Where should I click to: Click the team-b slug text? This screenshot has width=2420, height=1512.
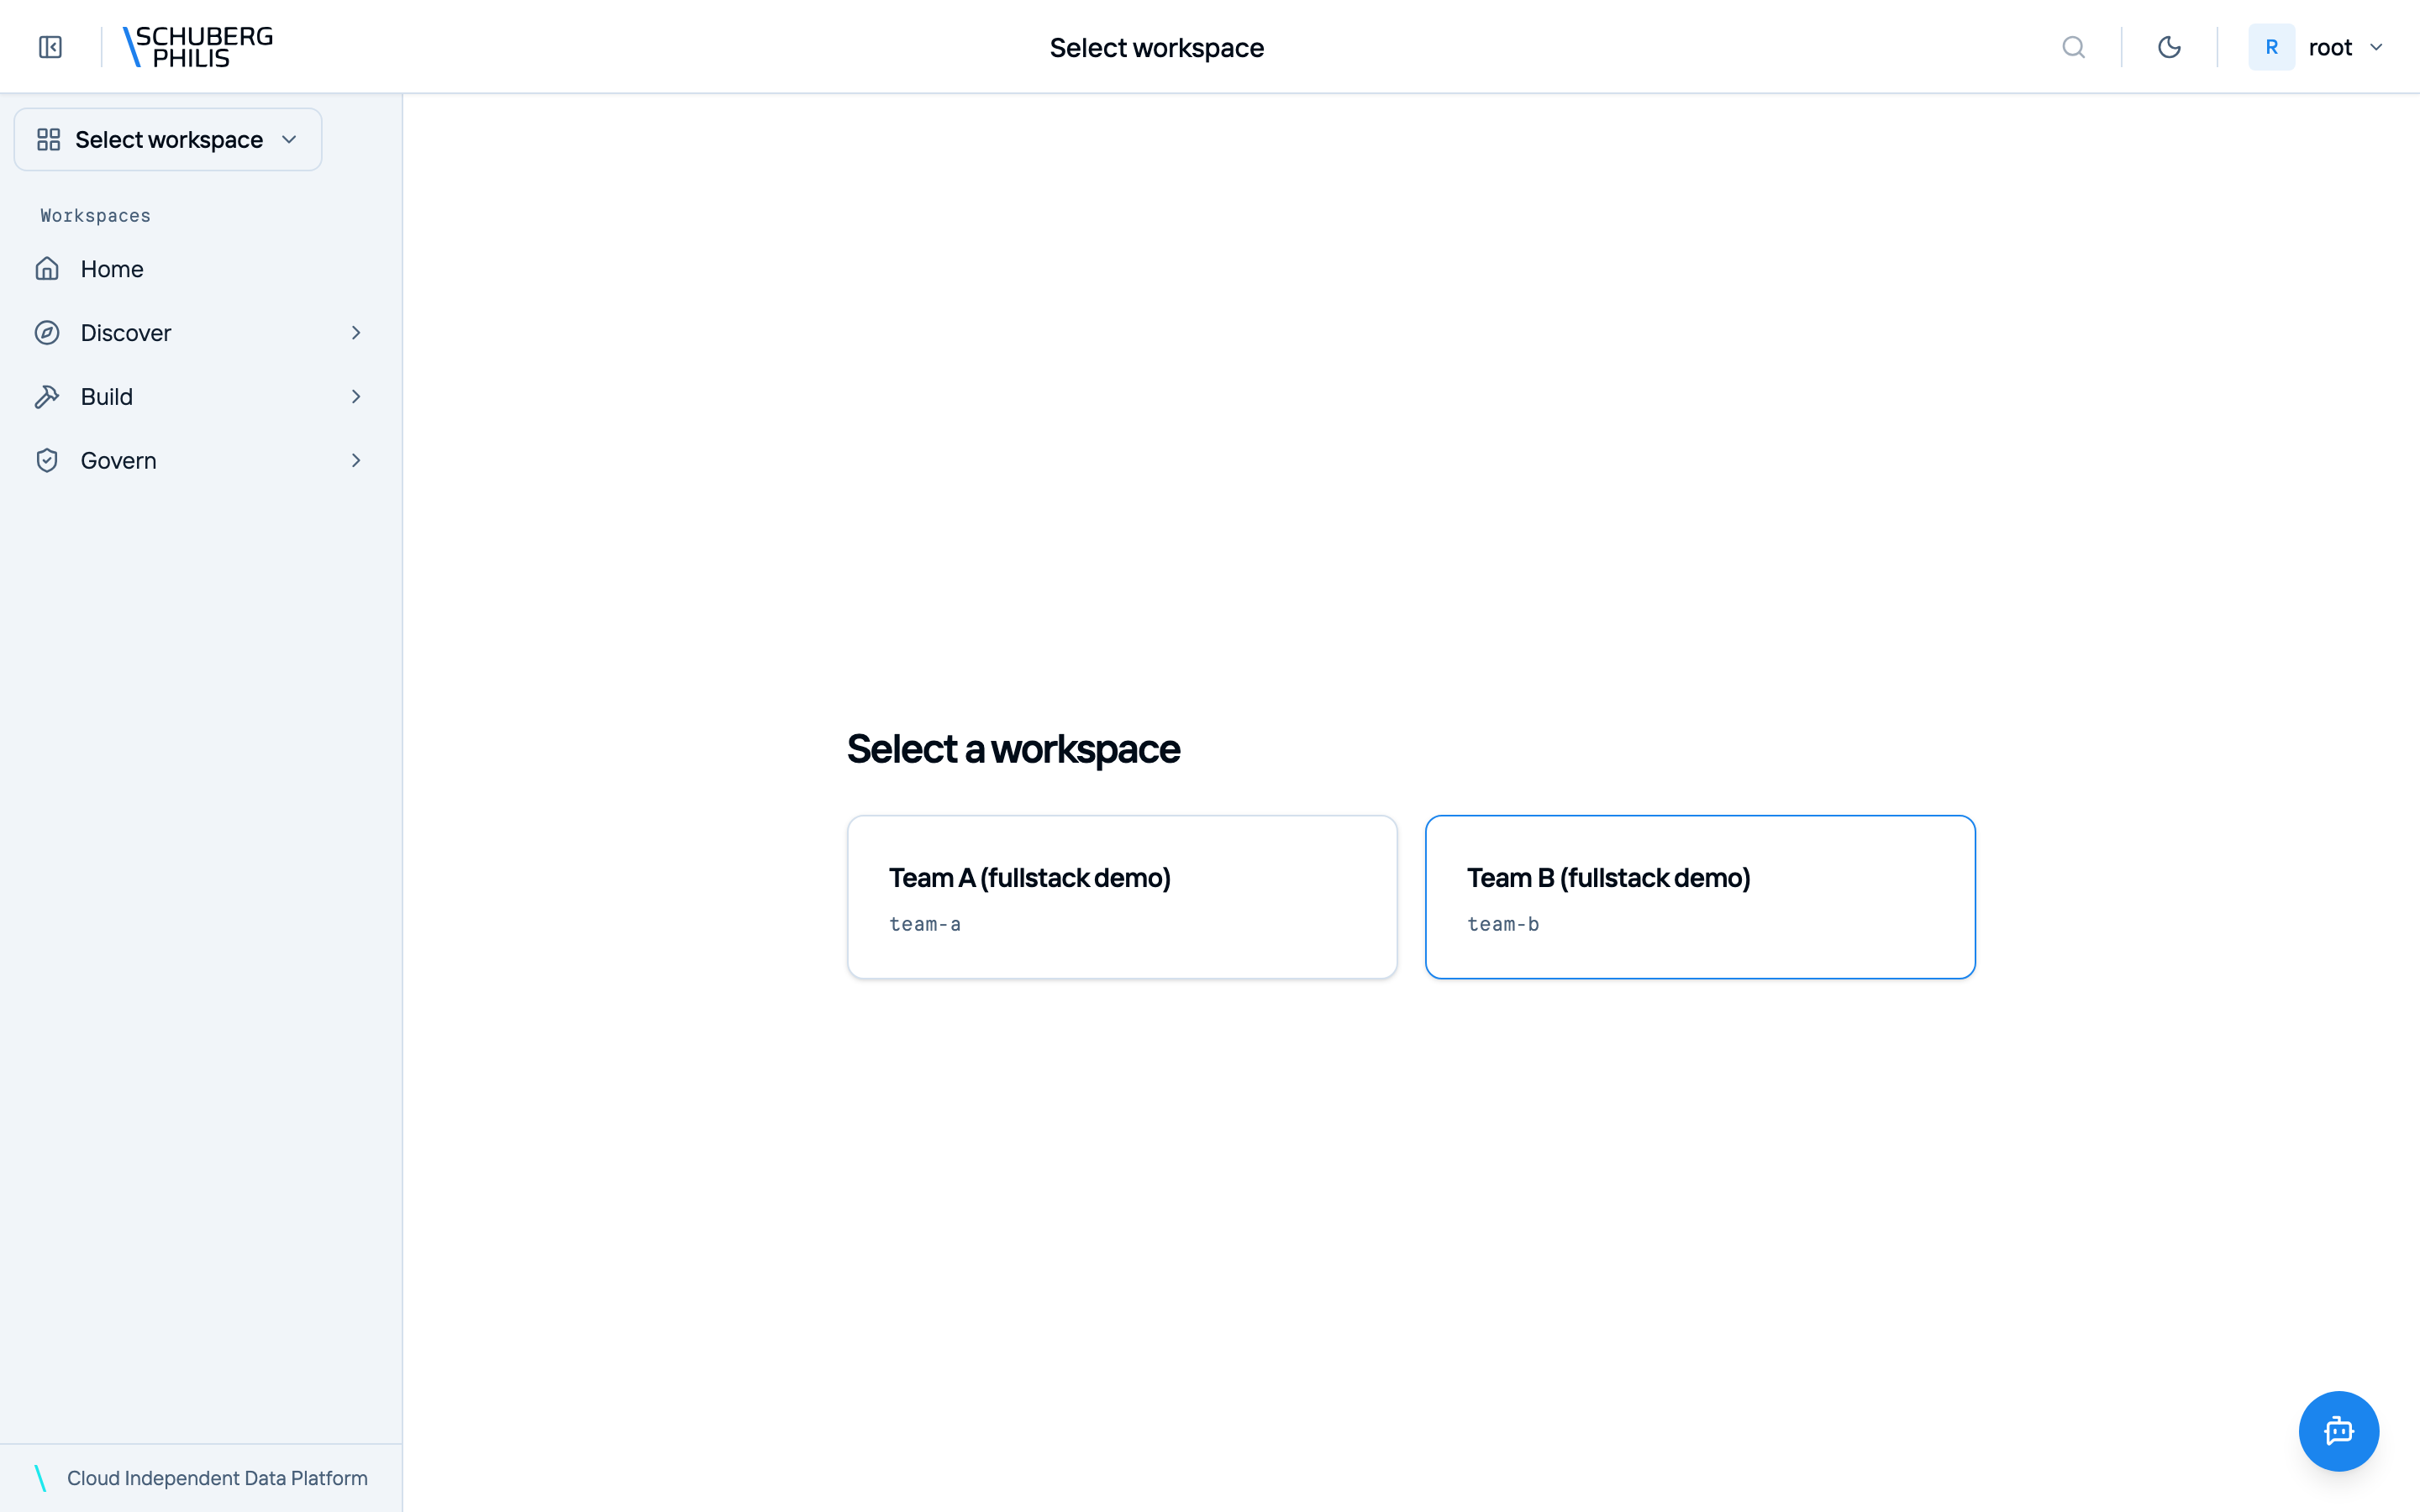coord(1503,924)
